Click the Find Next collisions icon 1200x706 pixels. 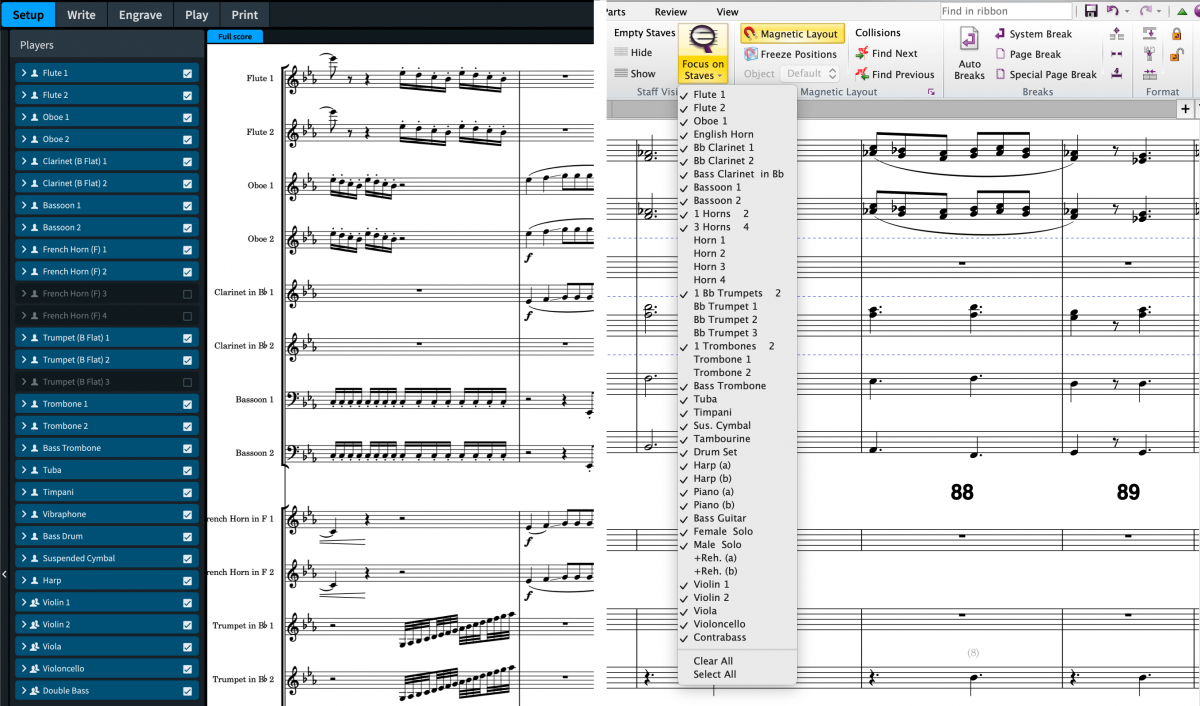(x=862, y=54)
